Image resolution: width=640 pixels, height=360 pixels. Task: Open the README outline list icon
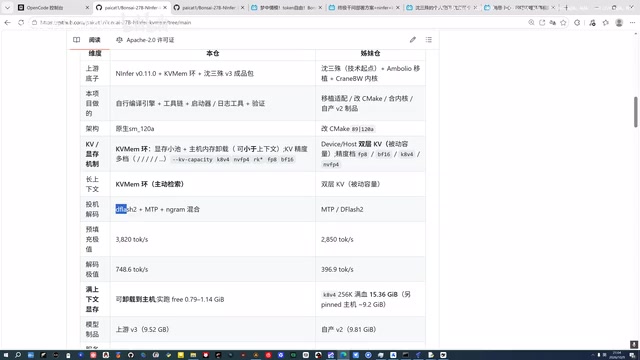(x=429, y=40)
